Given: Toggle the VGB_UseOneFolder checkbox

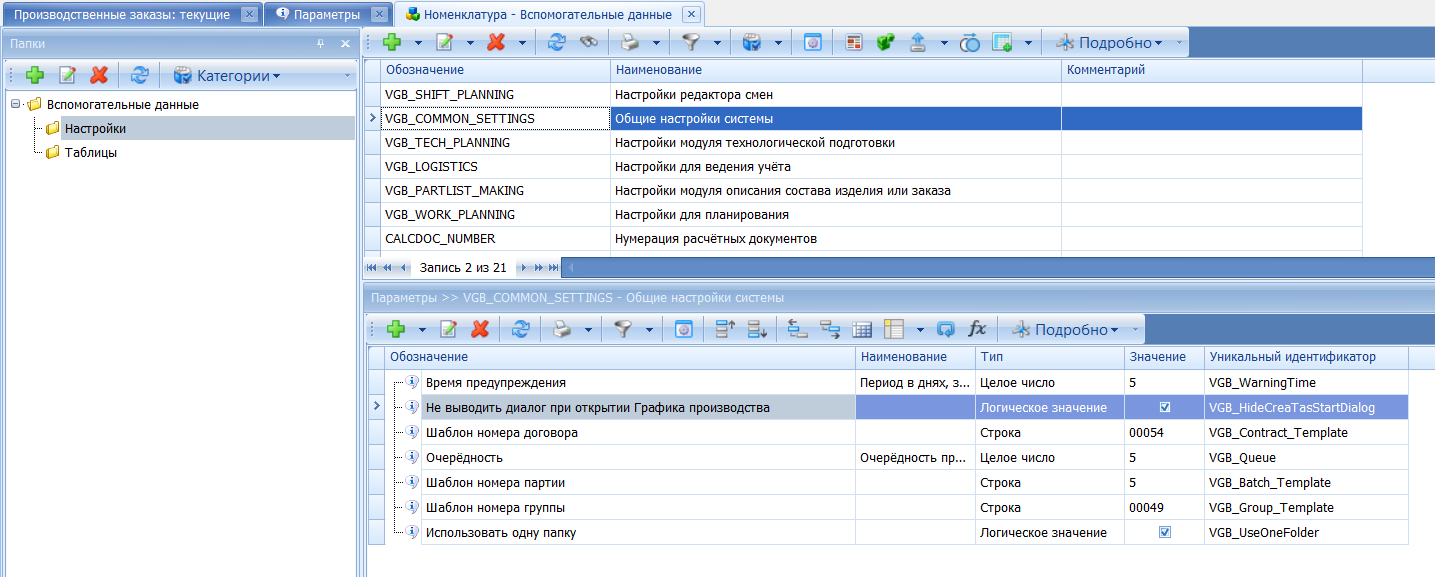Looking at the screenshot, I should point(1164,533).
